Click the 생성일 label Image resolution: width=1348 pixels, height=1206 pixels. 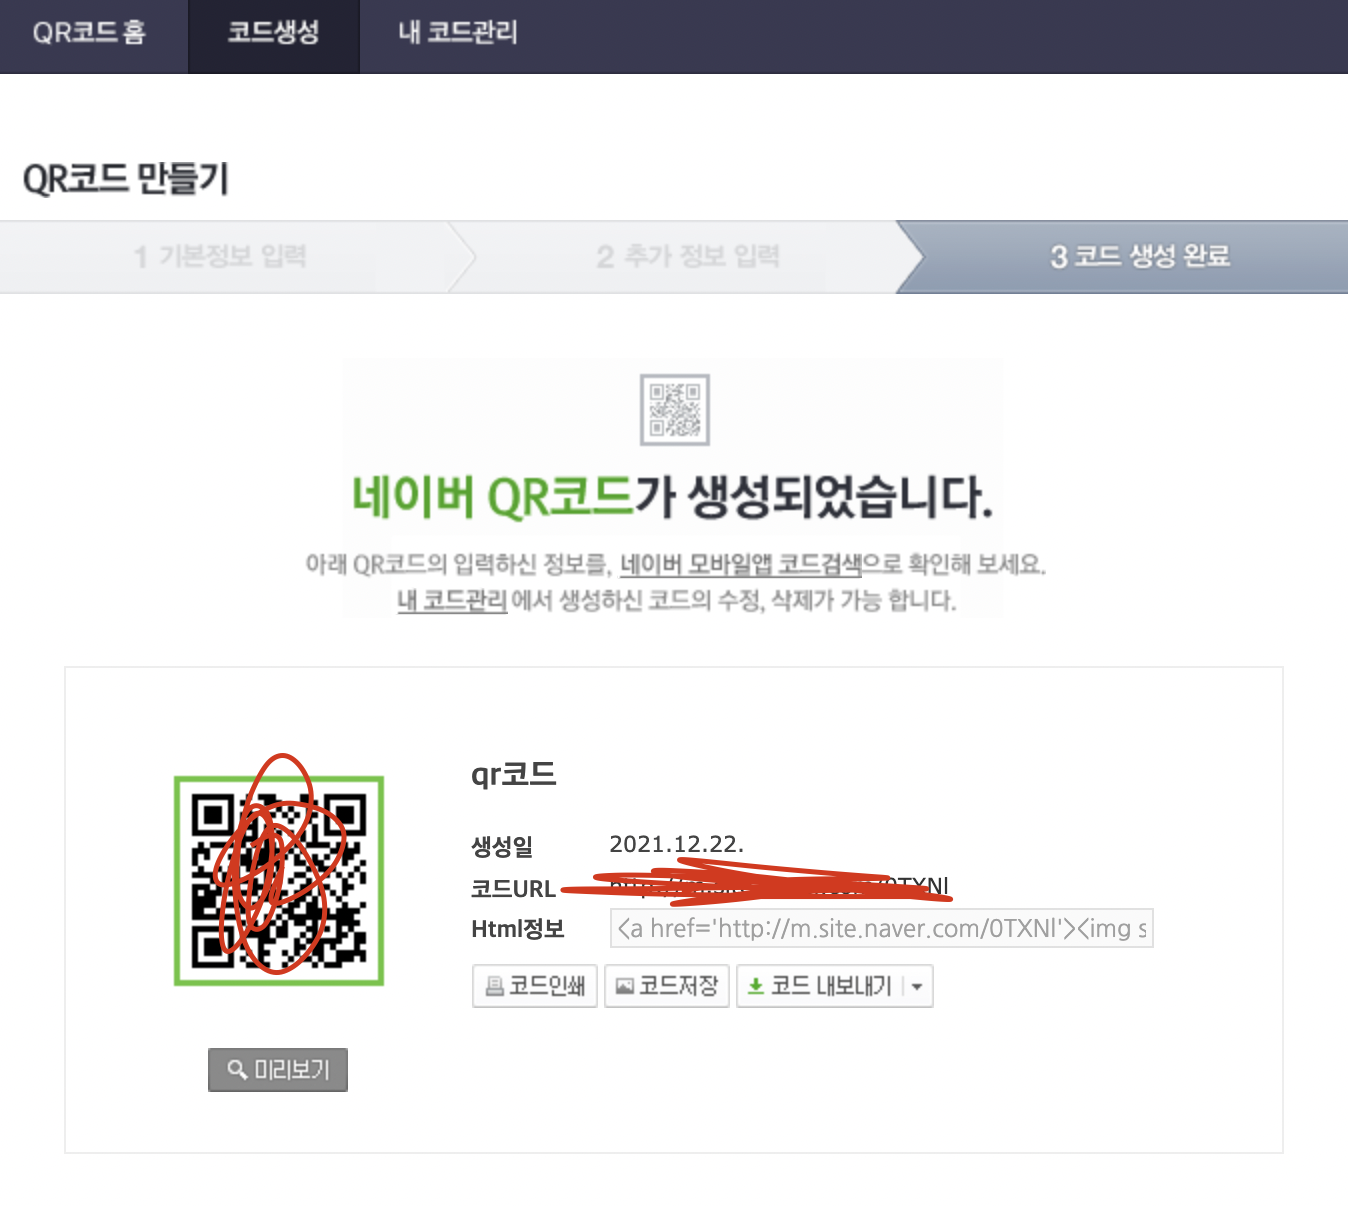[502, 847]
